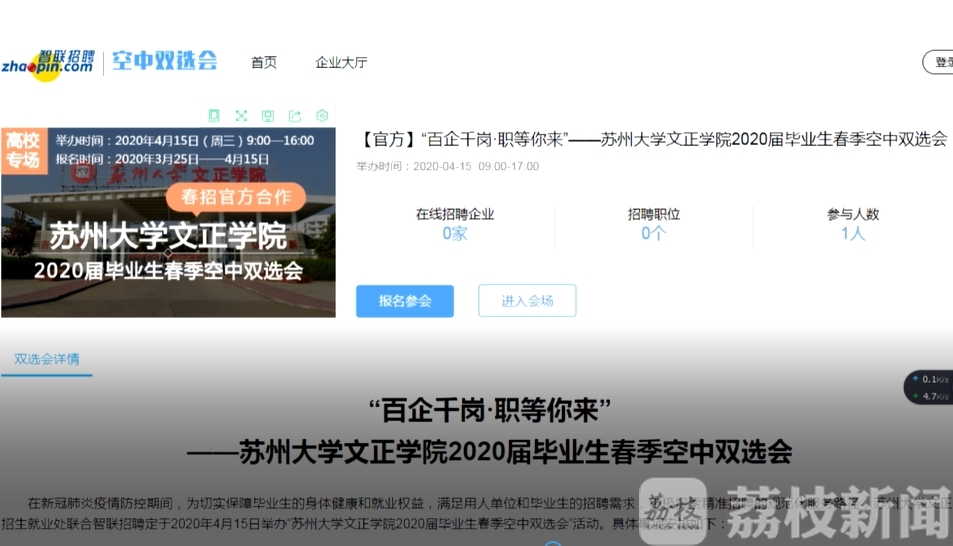Image resolution: width=953 pixels, height=546 pixels.
Task: Click the "百企千岗·职等你来" heading
Action: tap(490, 410)
